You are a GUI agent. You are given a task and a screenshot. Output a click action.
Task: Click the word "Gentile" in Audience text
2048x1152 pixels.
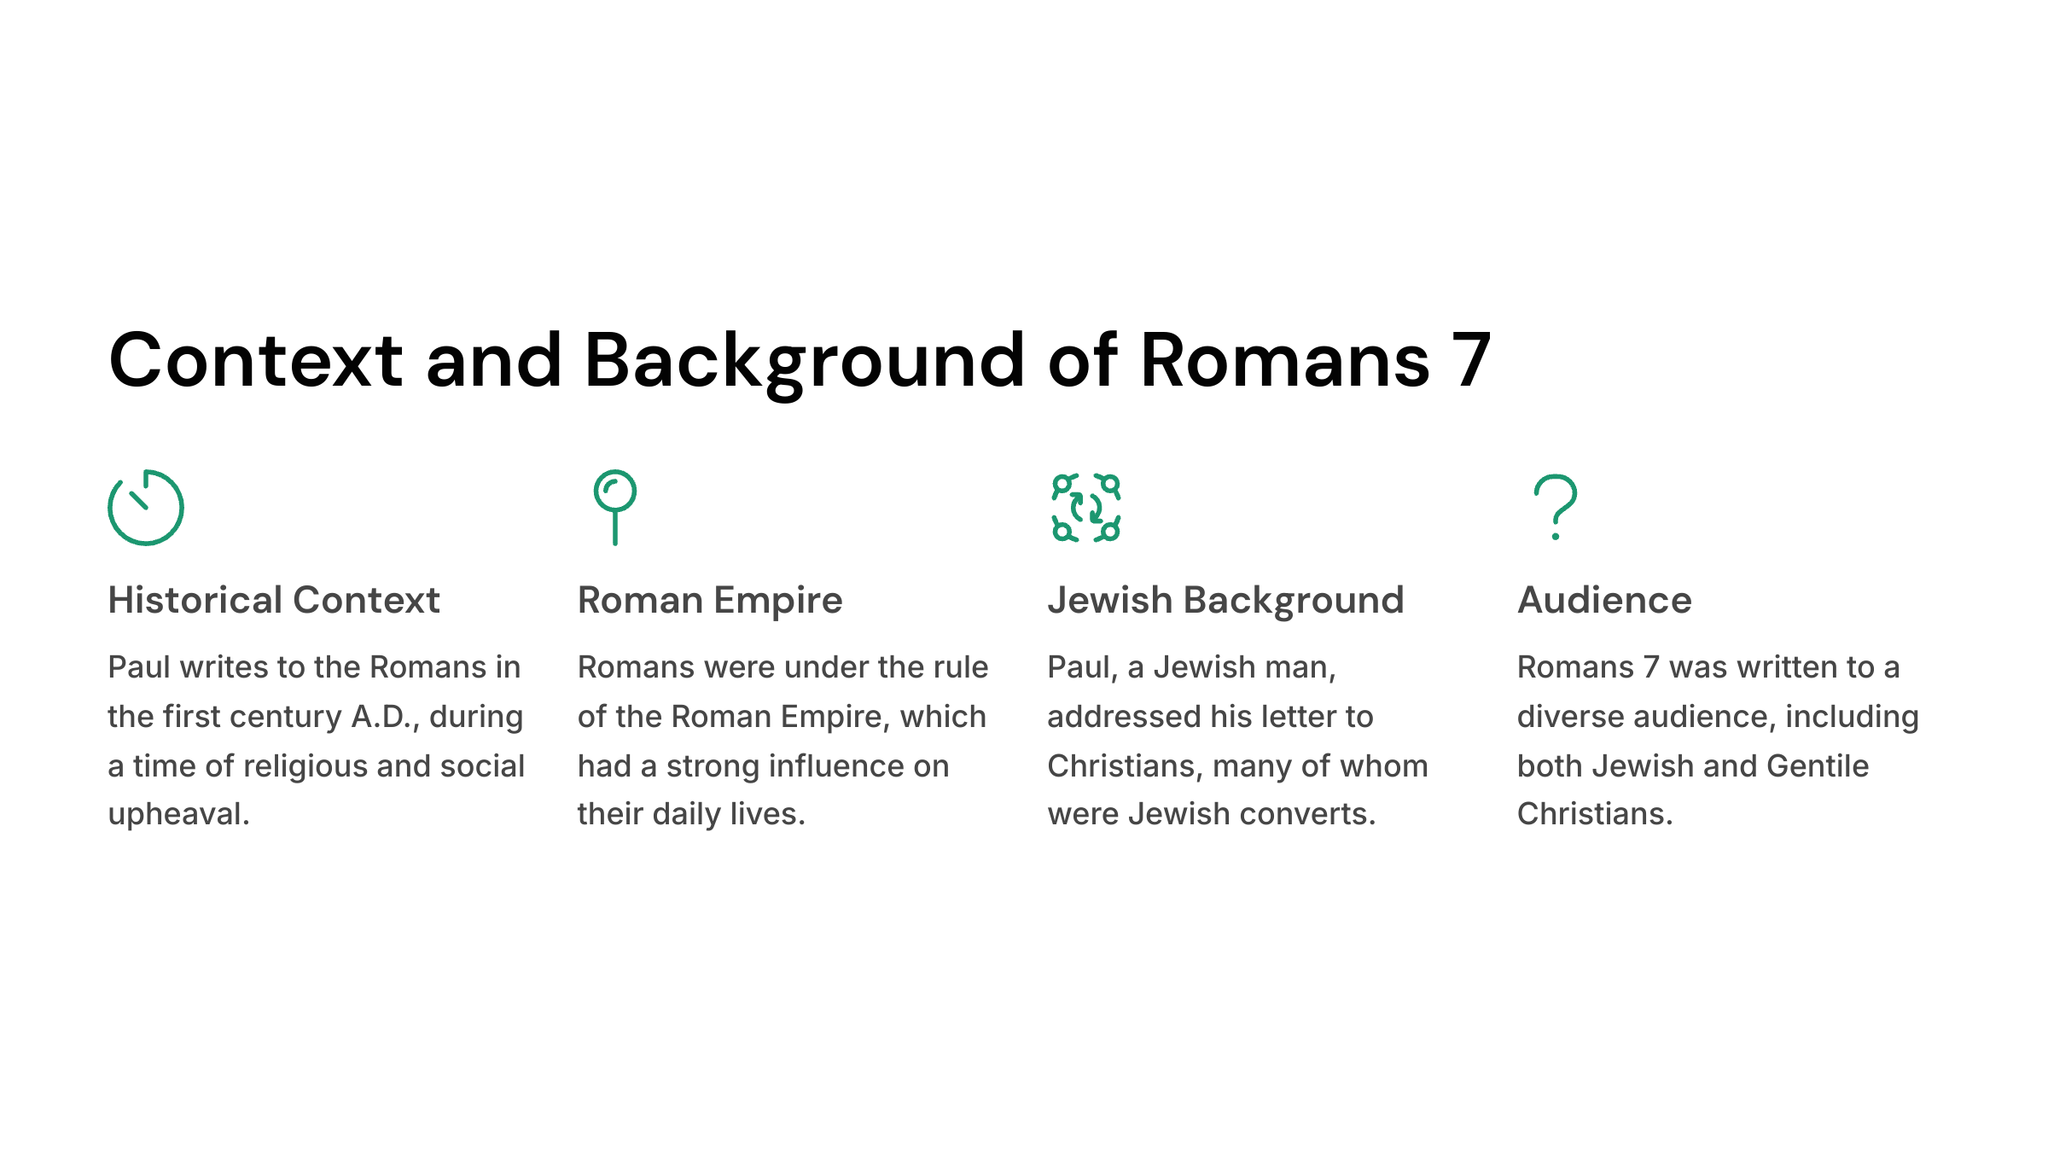(x=1817, y=765)
